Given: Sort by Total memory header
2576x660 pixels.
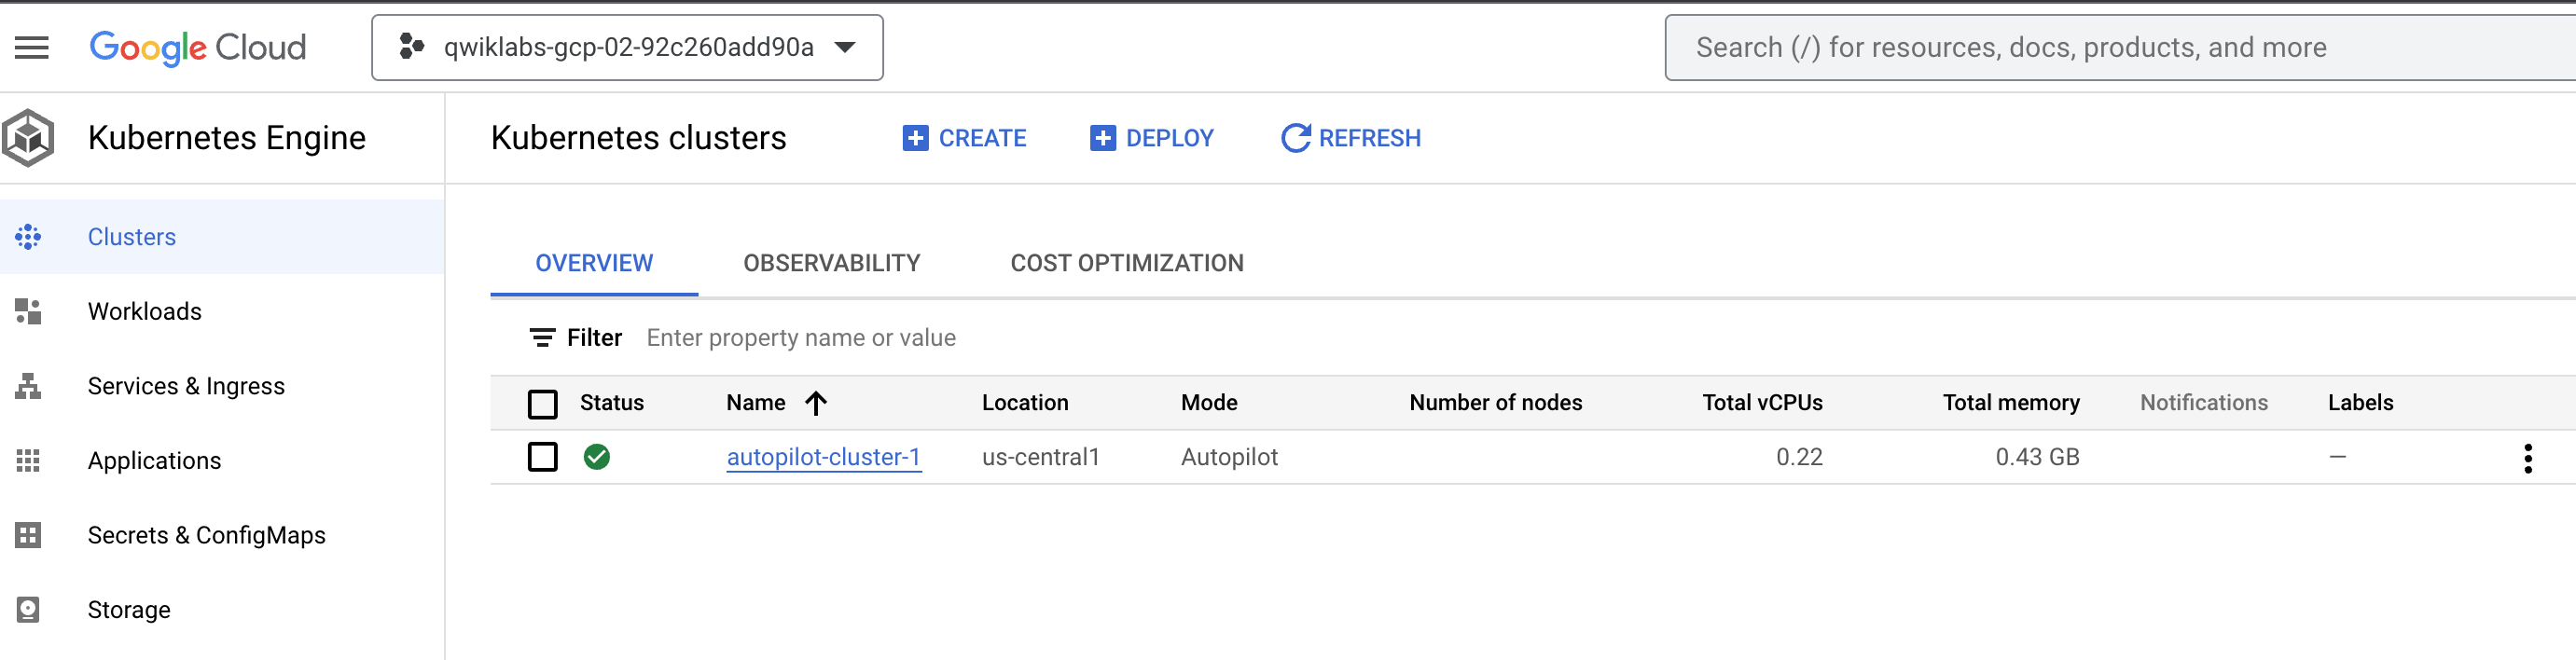Looking at the screenshot, I should tap(2011, 402).
